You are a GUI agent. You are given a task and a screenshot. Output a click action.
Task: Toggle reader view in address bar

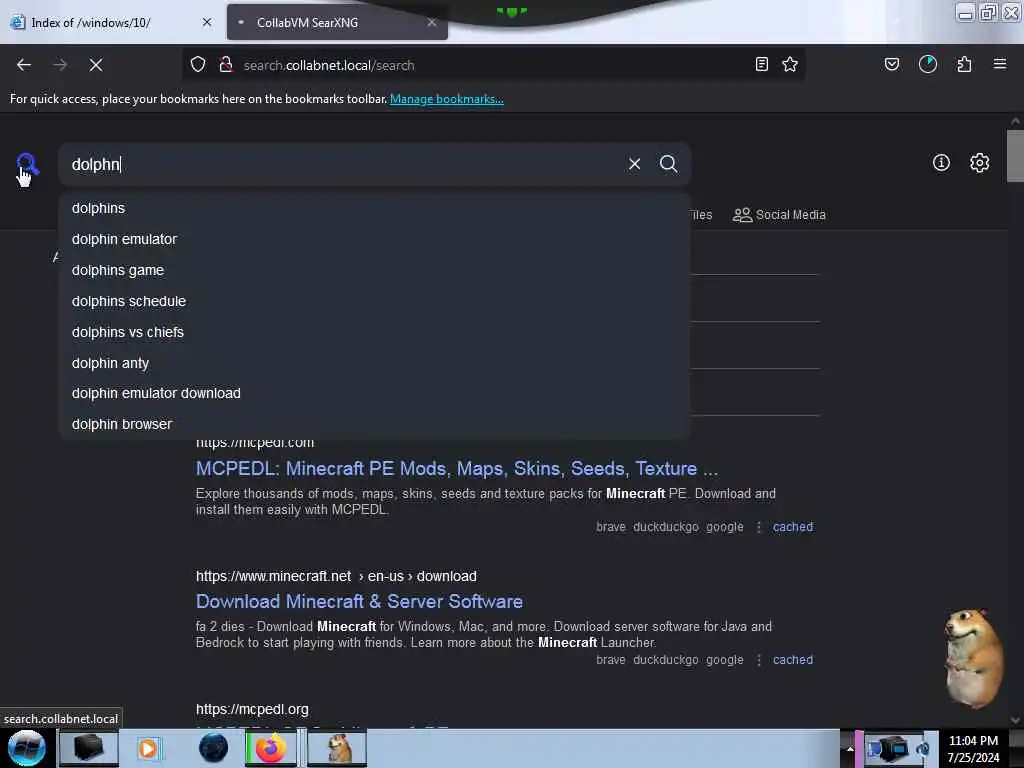(x=761, y=65)
